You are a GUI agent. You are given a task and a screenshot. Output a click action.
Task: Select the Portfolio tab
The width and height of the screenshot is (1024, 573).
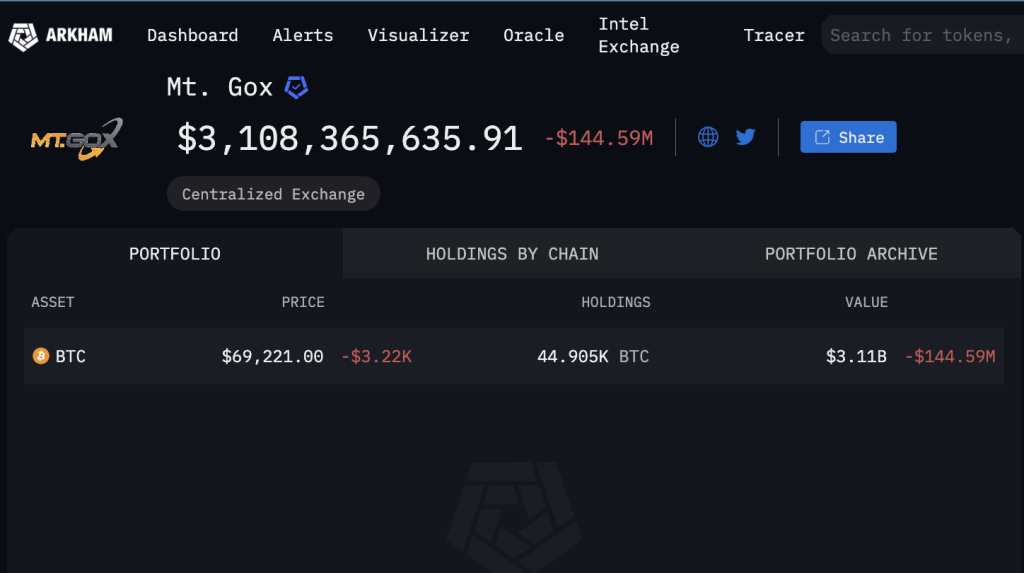[x=175, y=254]
